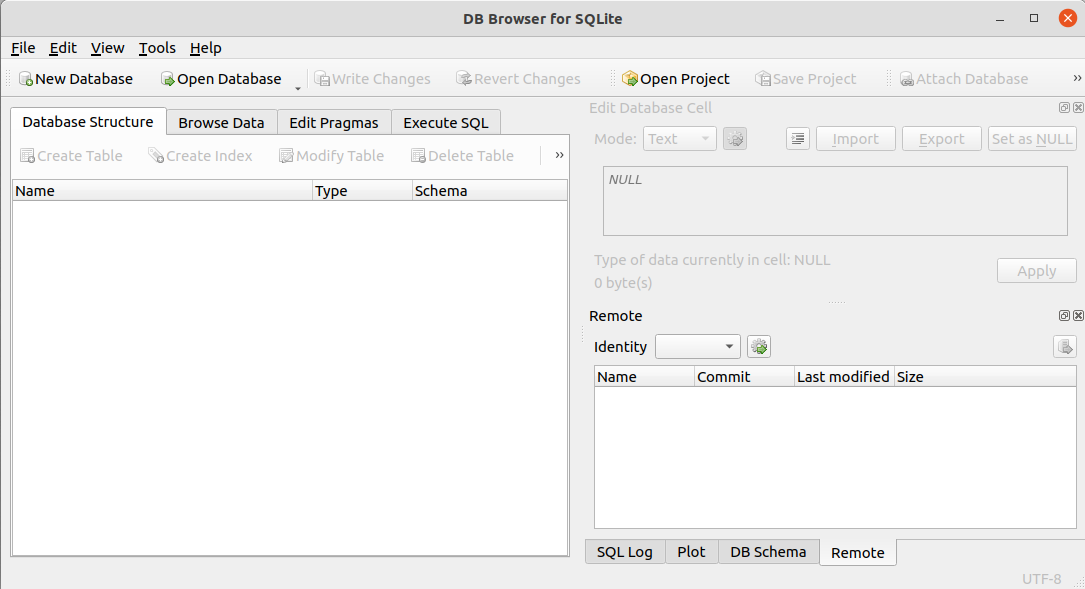Float the Edit Database Cell panel

1064,107
